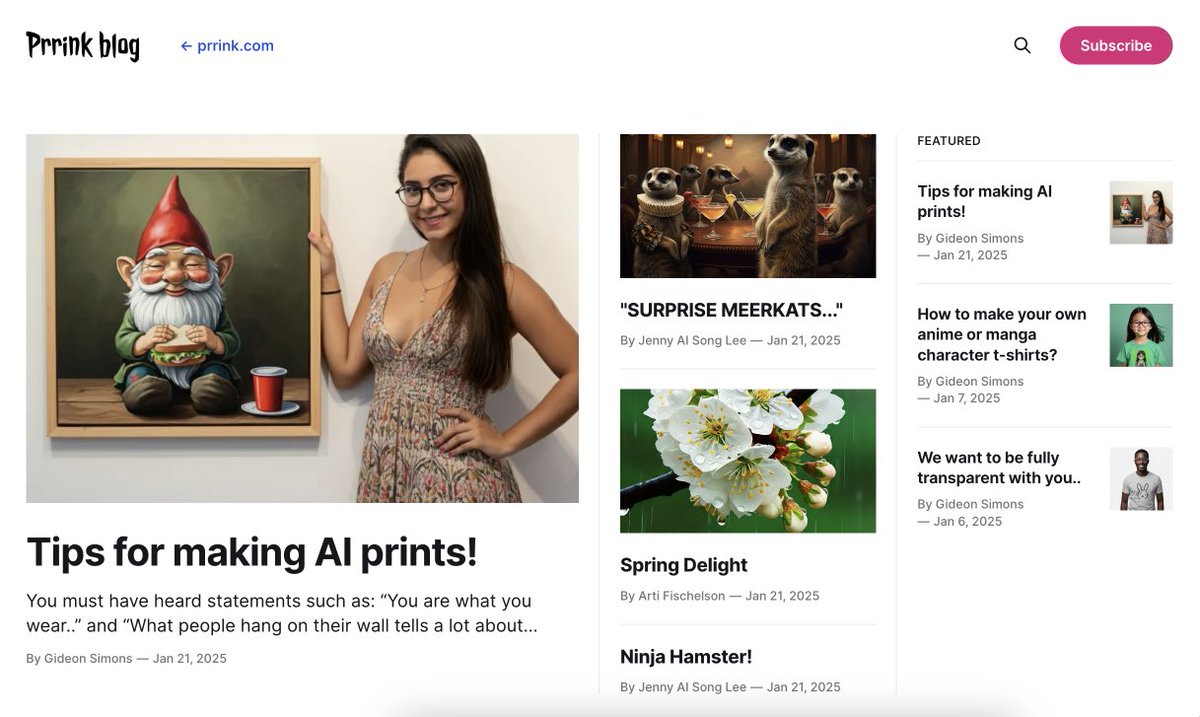Viewport: 1200px width, 717px height.
Task: Click the FEATURED section heading
Action: click(x=949, y=141)
